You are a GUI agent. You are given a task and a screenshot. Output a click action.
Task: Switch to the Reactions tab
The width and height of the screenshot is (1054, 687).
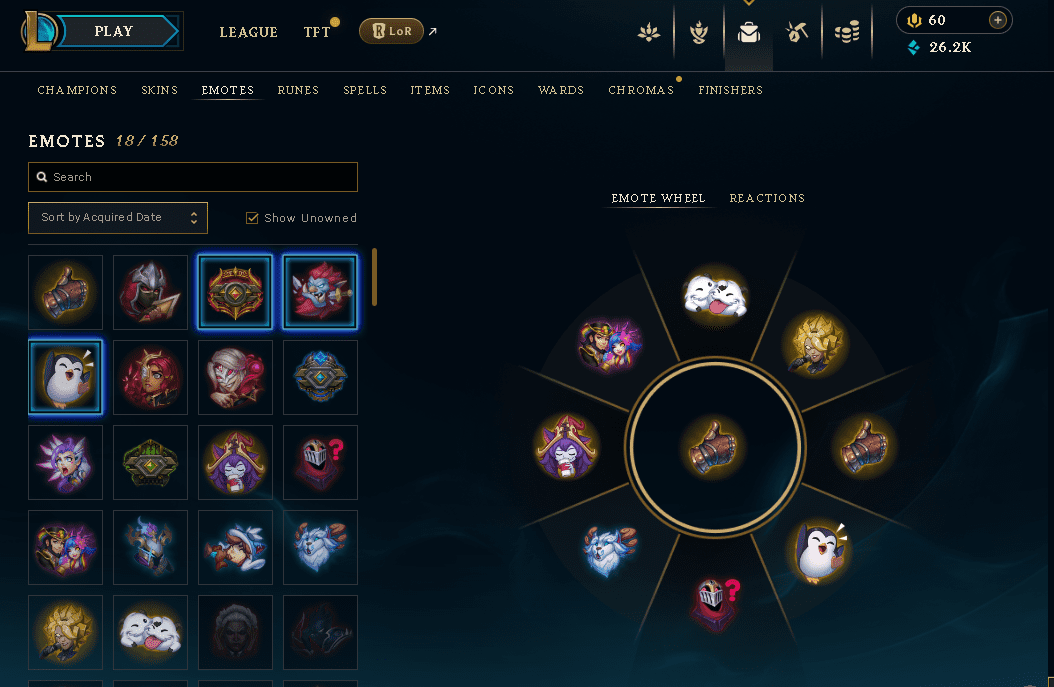click(767, 198)
